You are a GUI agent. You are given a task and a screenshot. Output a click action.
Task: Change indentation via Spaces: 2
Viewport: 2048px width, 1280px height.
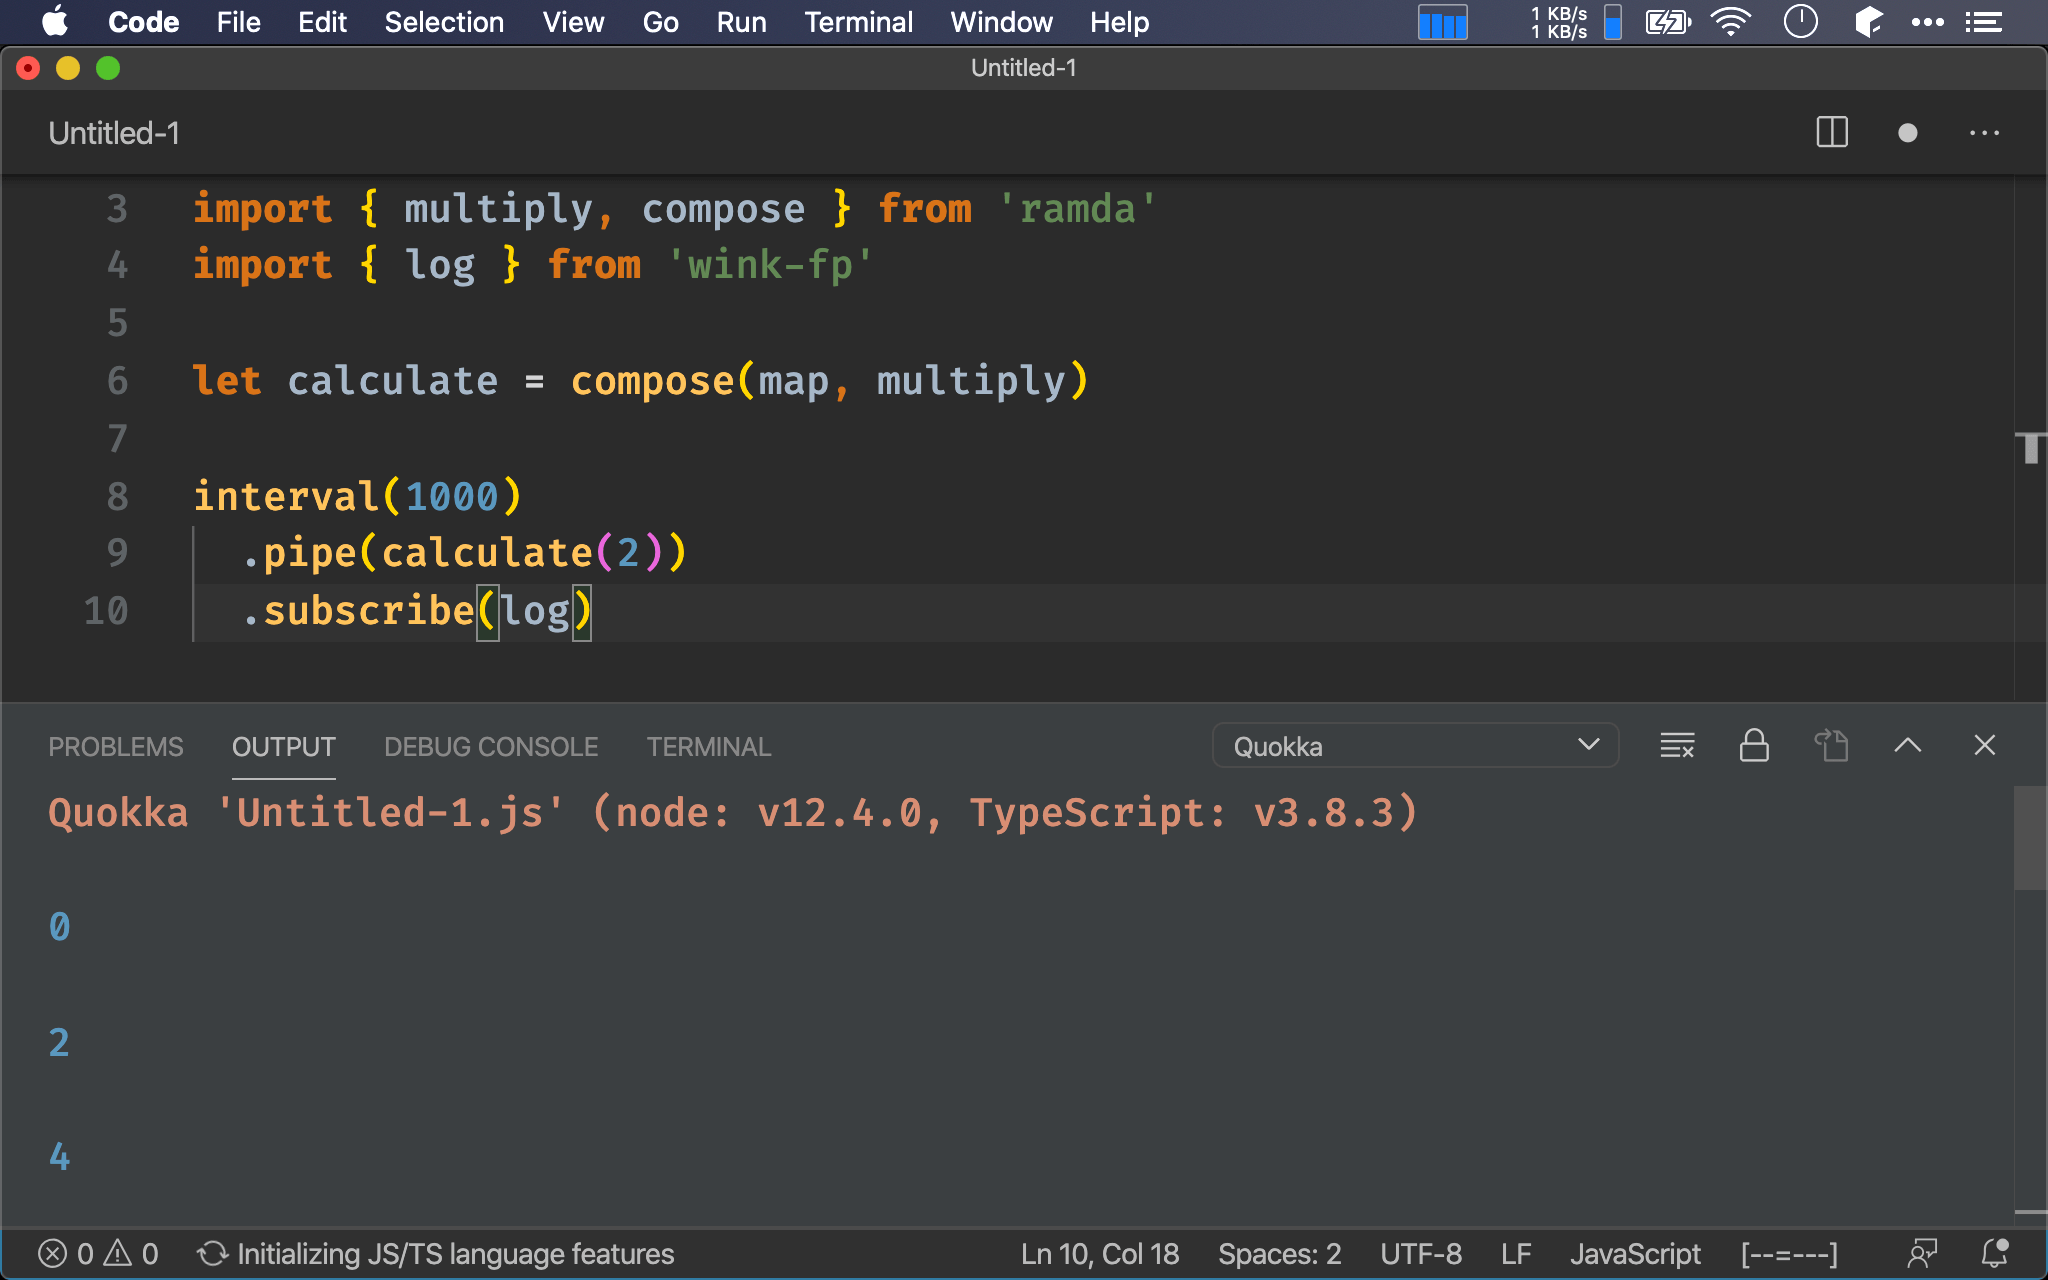(x=1279, y=1254)
